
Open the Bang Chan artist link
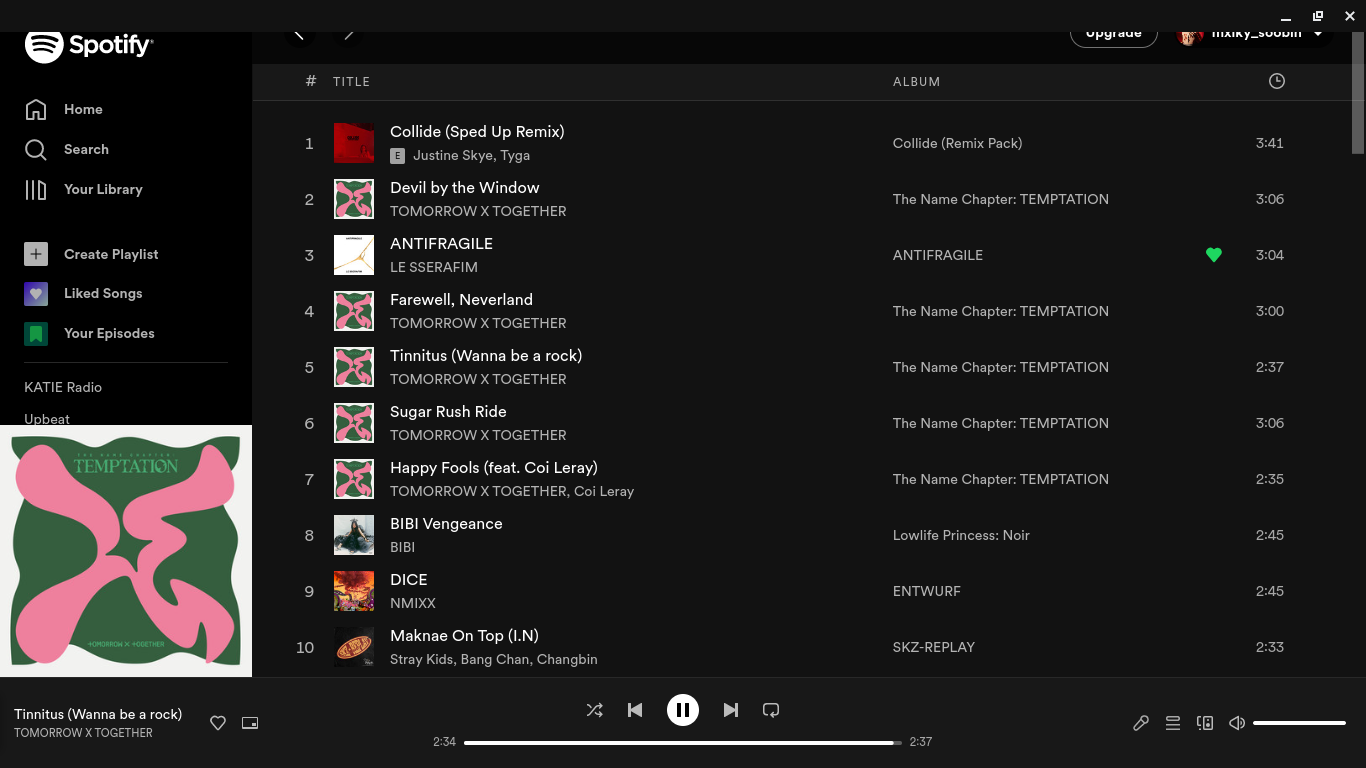point(494,659)
